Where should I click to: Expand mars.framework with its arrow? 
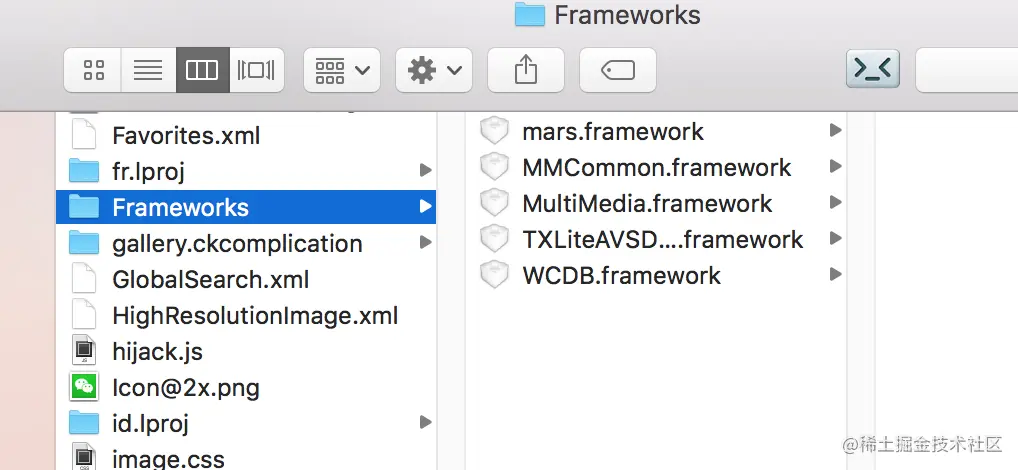836,130
